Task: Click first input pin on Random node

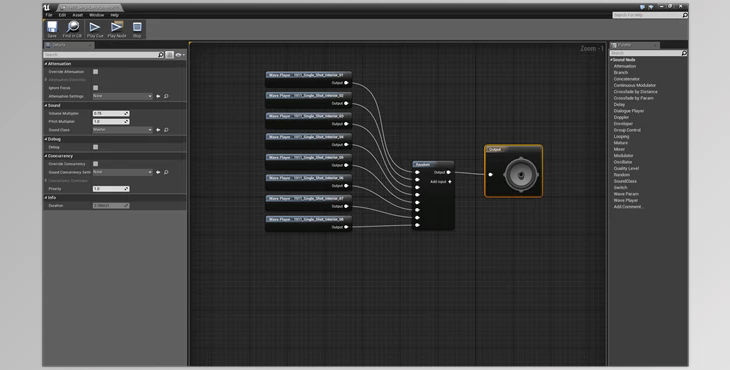Action: click(417, 173)
